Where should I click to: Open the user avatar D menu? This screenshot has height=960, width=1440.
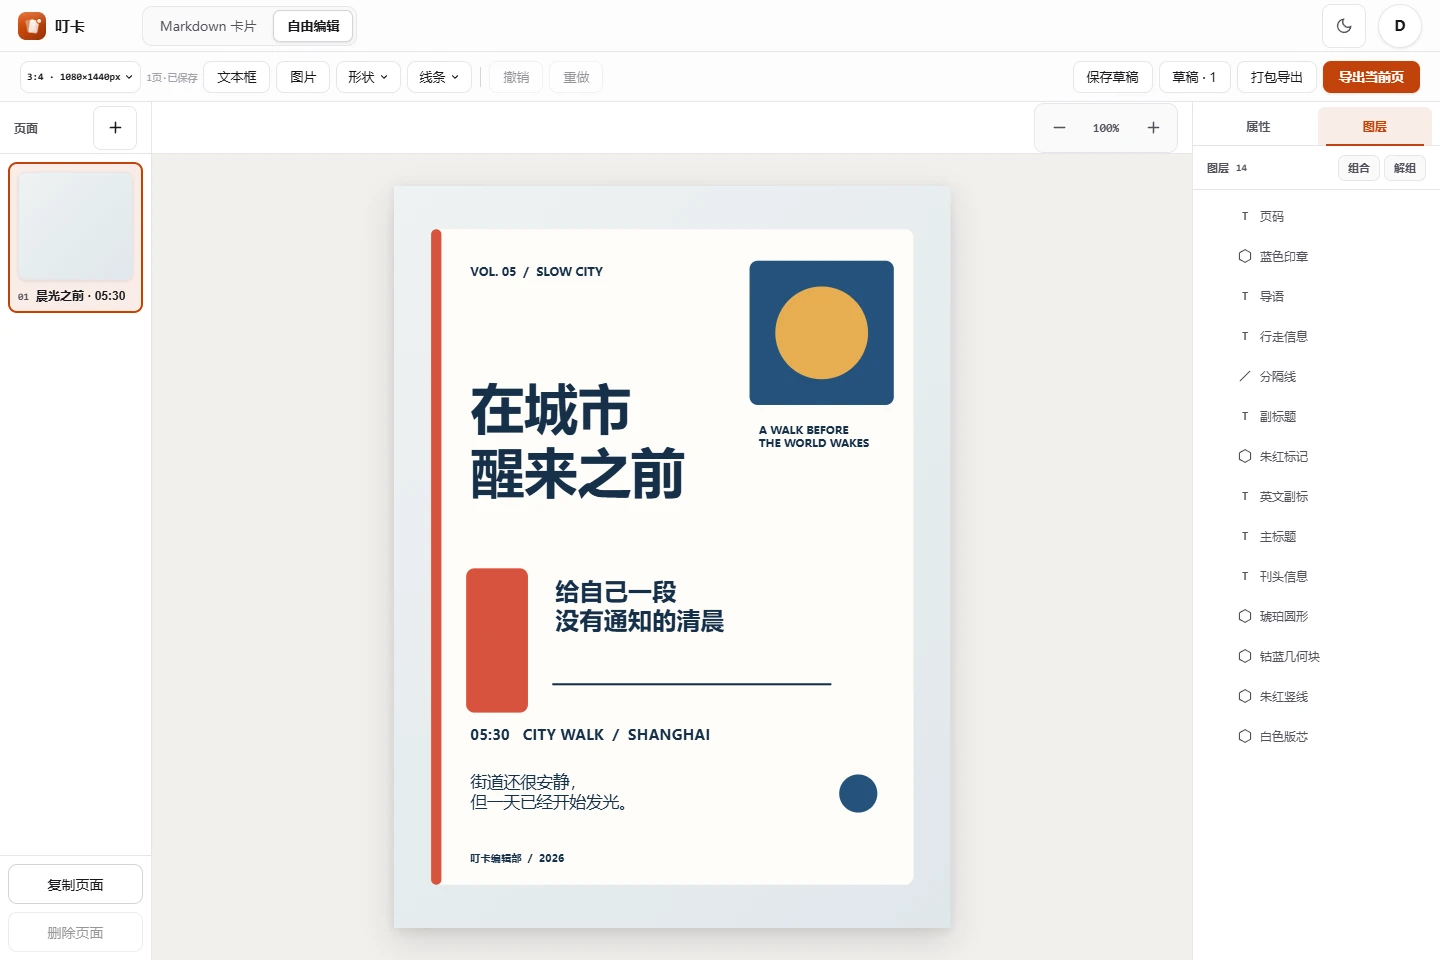(1400, 26)
